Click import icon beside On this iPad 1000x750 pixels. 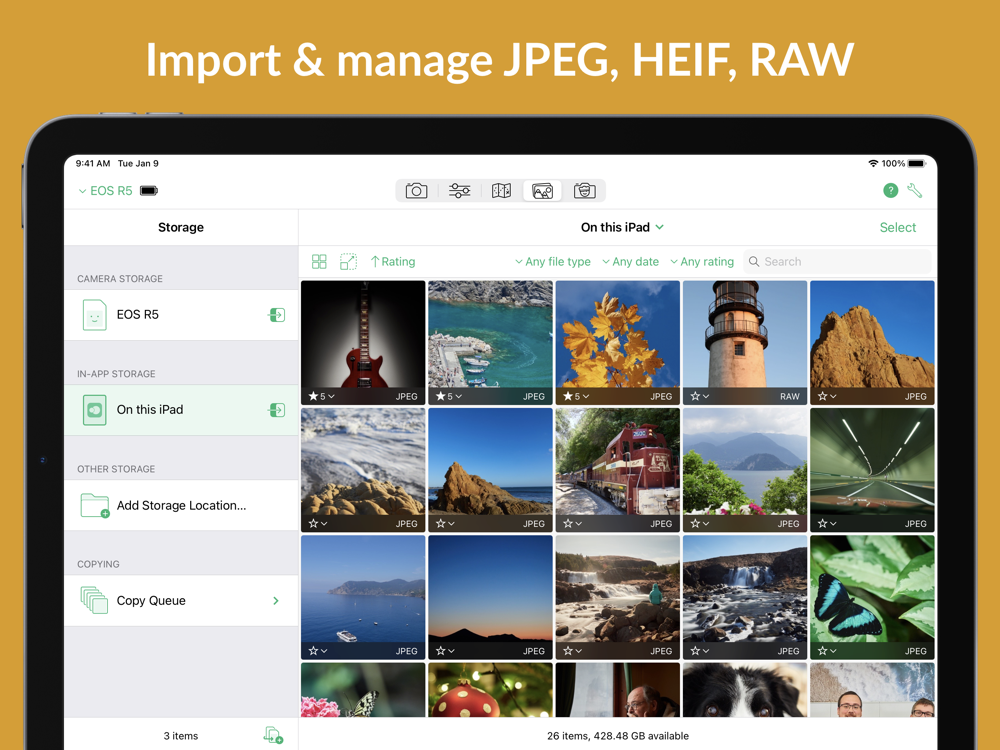click(277, 410)
